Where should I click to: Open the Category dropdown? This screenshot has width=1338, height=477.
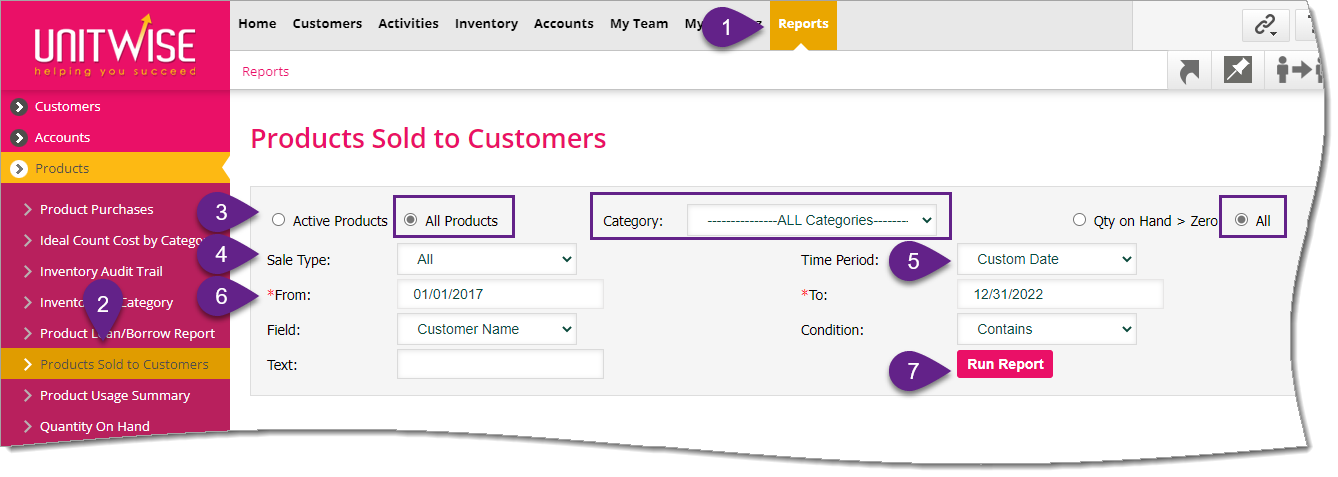[811, 220]
